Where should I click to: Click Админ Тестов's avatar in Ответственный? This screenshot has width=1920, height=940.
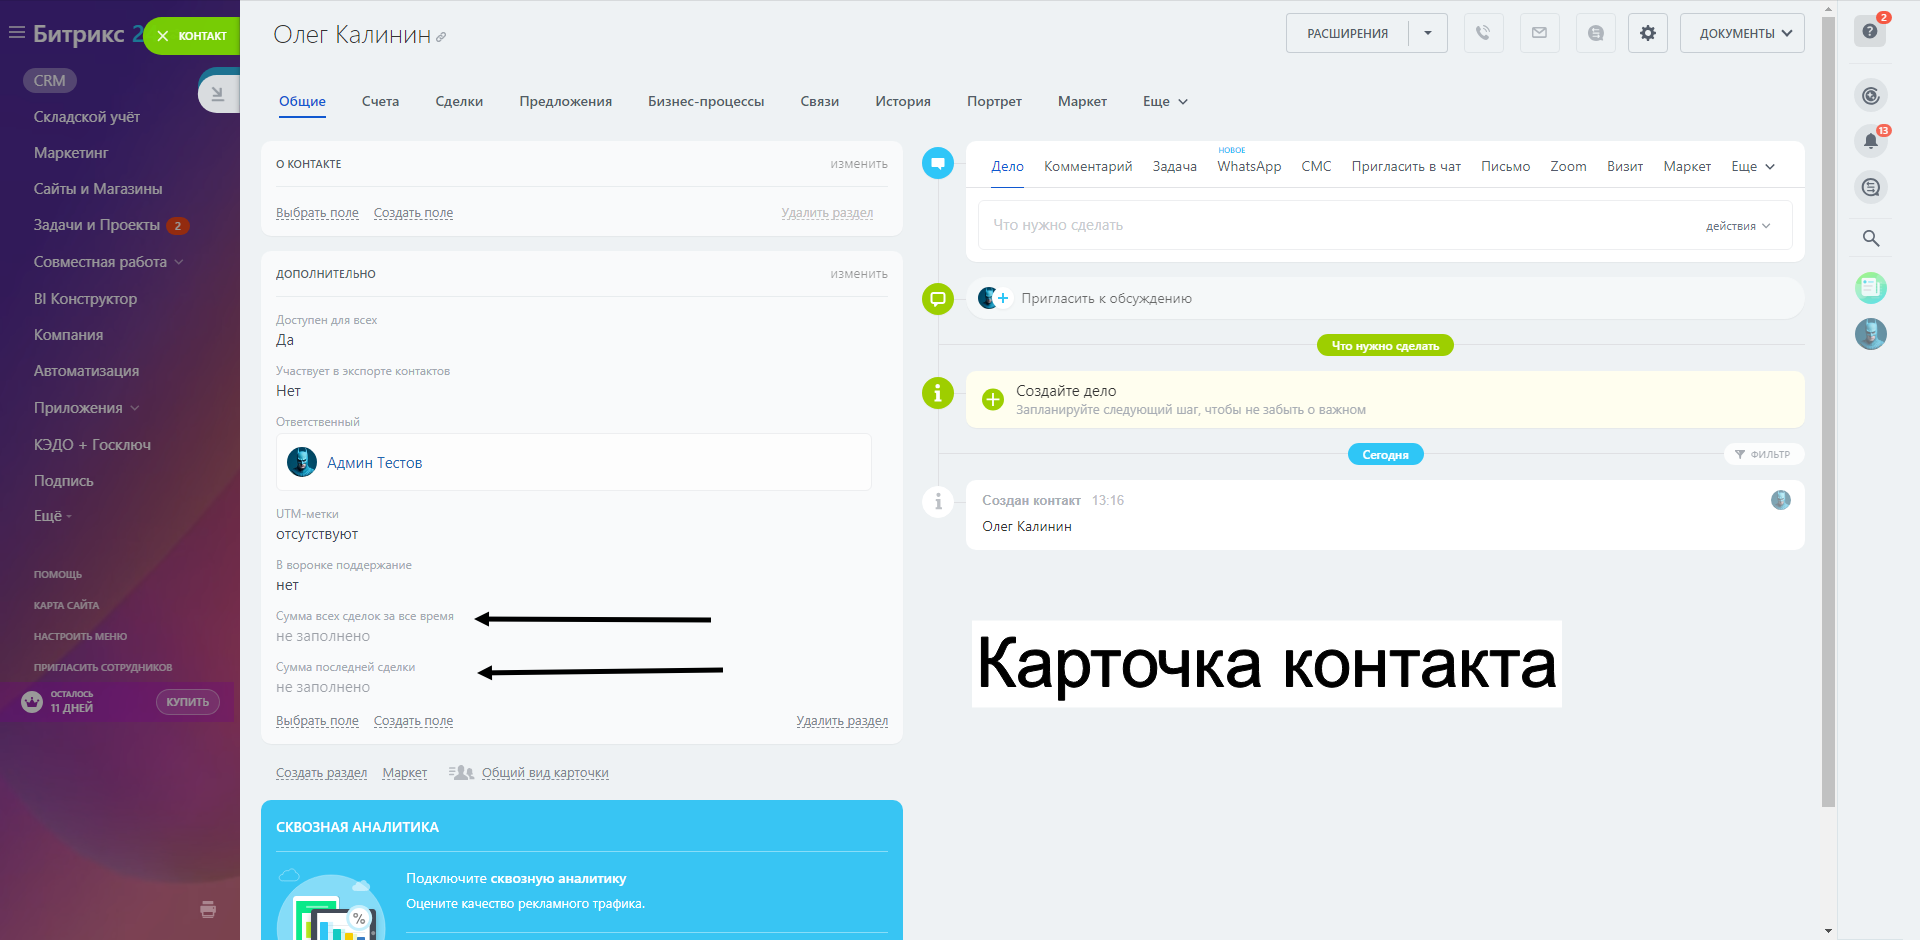click(x=302, y=462)
